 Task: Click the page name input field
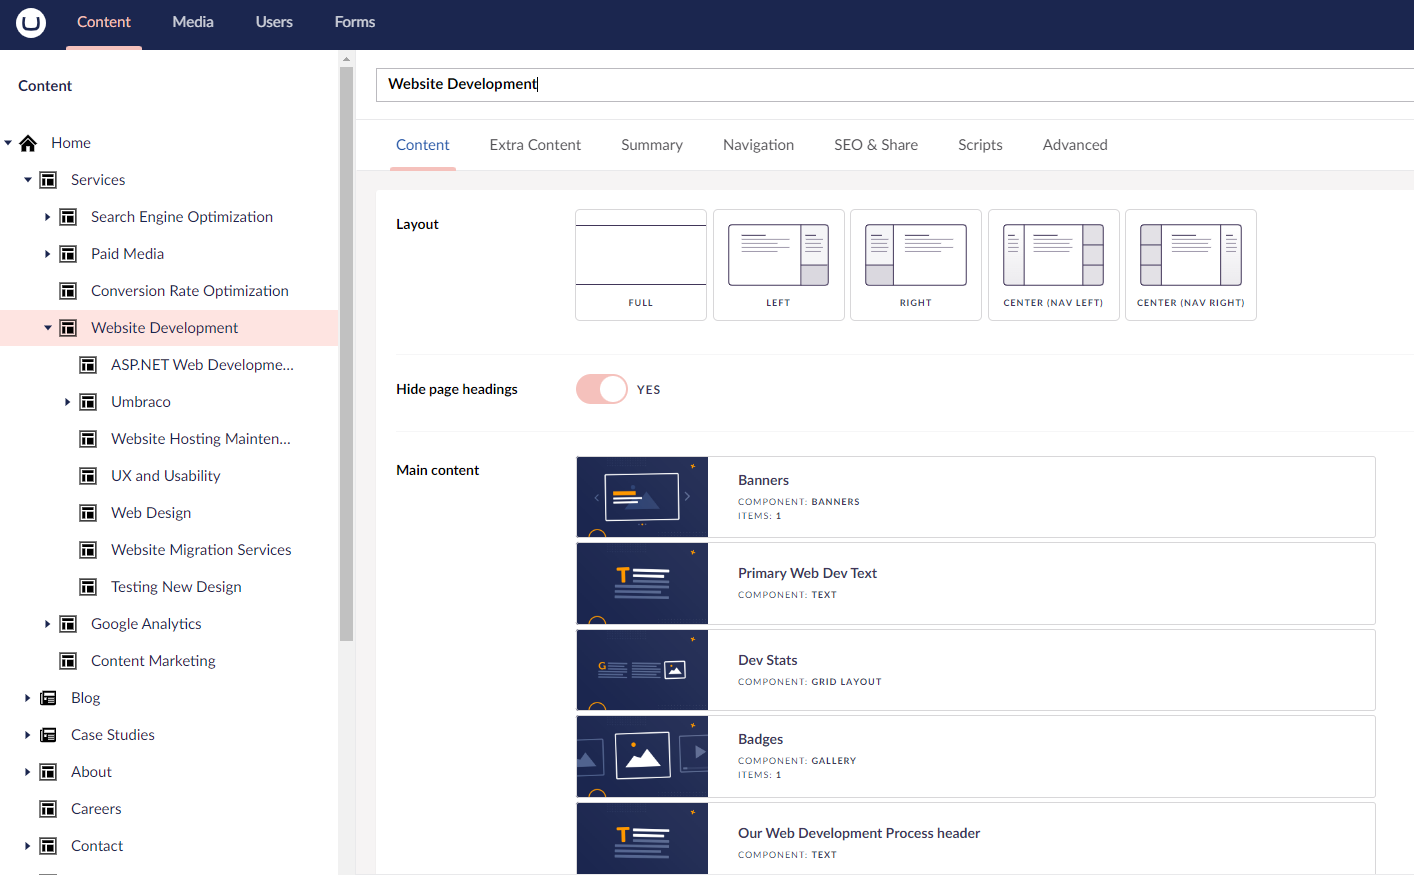(890, 84)
